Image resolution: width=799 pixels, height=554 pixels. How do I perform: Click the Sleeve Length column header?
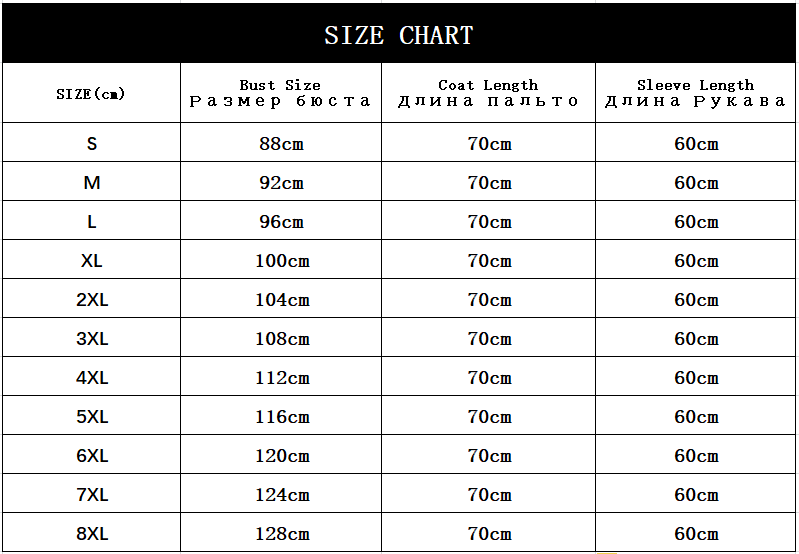click(696, 93)
